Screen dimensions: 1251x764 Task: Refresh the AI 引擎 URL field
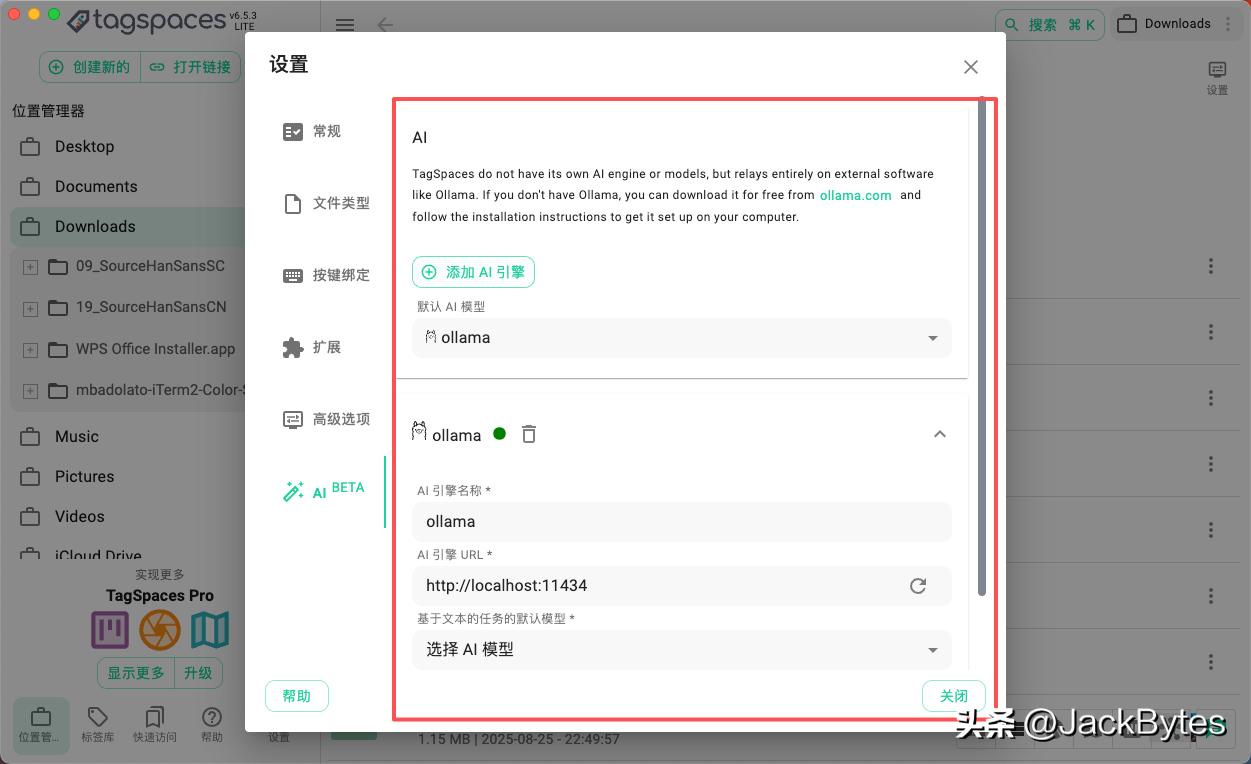click(x=918, y=586)
